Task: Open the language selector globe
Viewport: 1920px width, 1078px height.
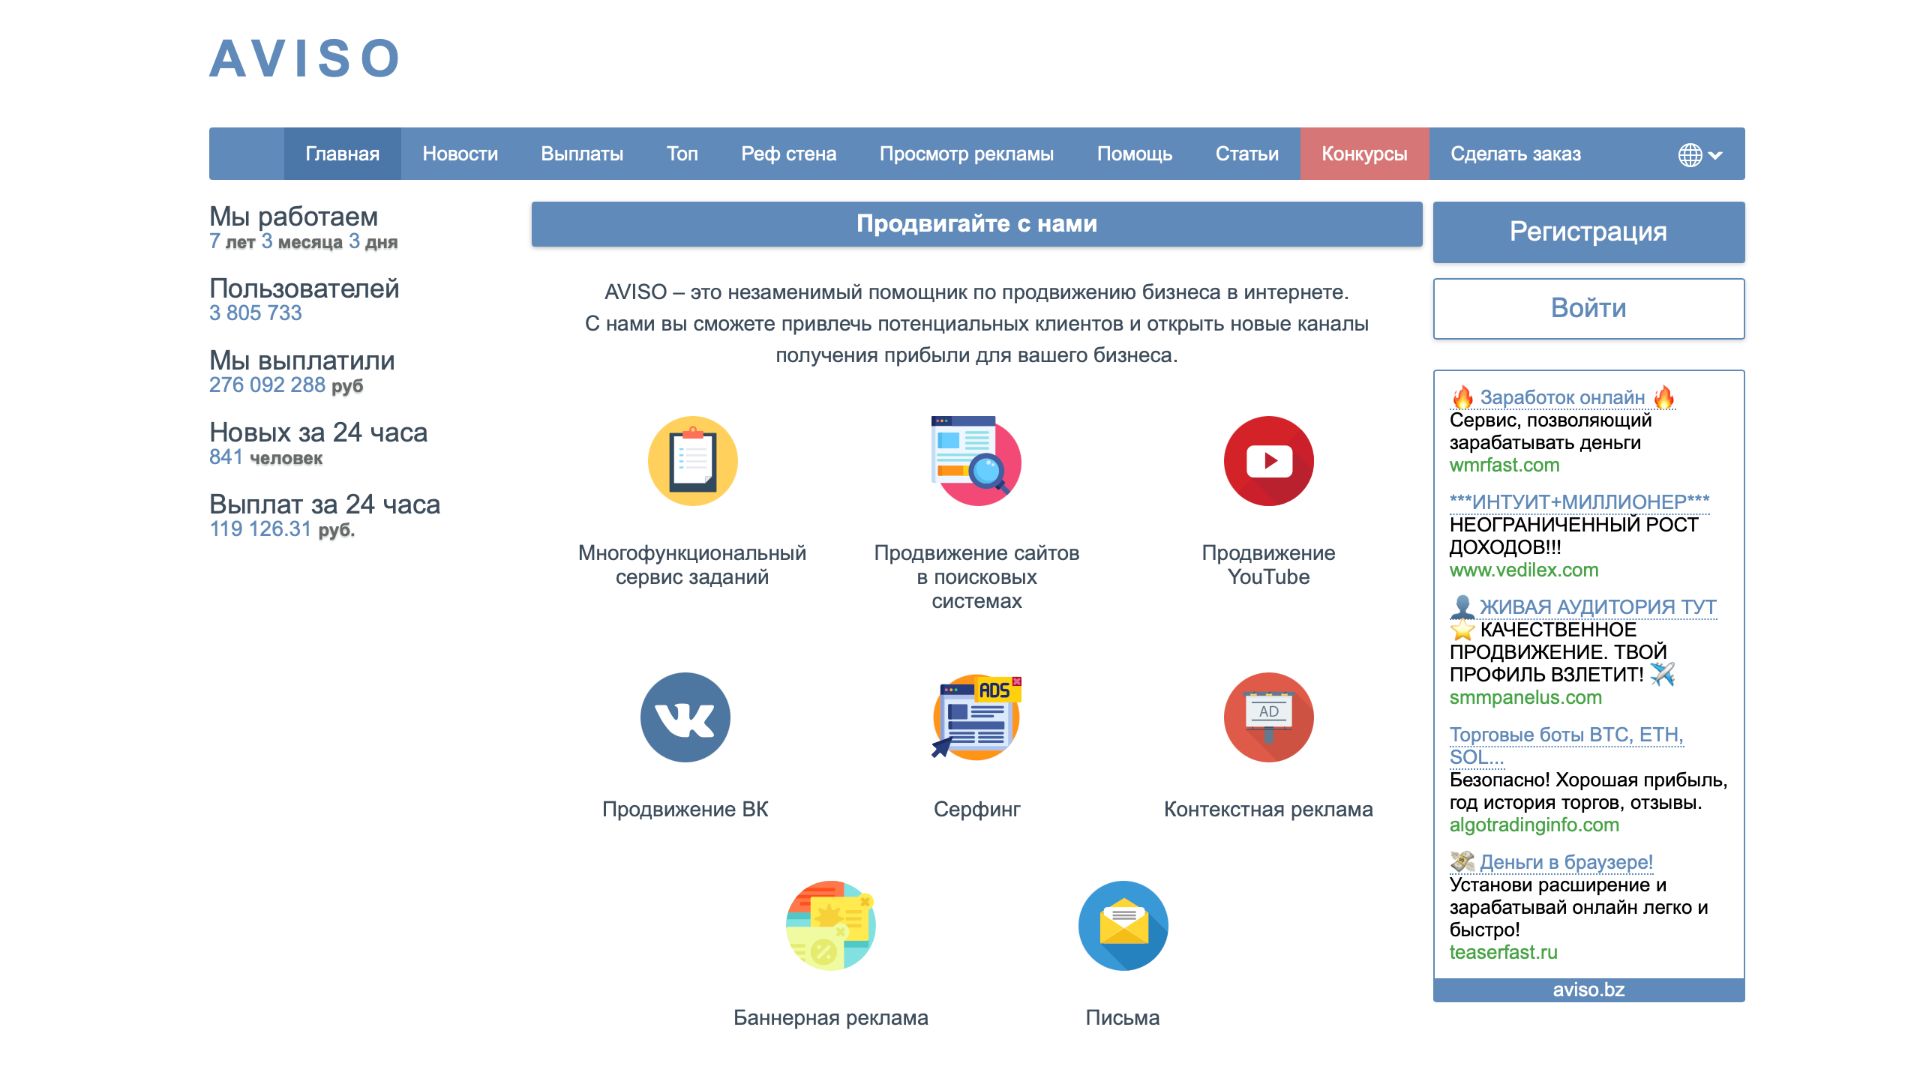Action: pyautogui.click(x=1700, y=155)
